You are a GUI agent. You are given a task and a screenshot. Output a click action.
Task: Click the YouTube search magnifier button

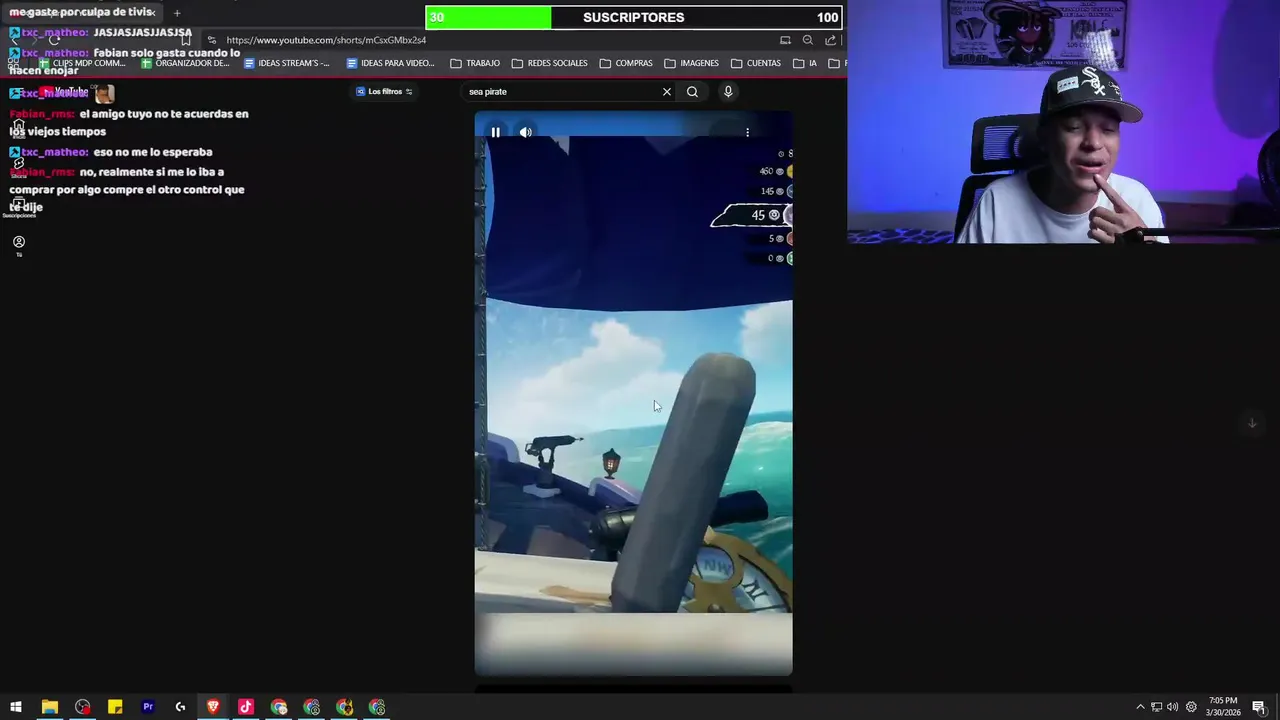click(x=692, y=92)
